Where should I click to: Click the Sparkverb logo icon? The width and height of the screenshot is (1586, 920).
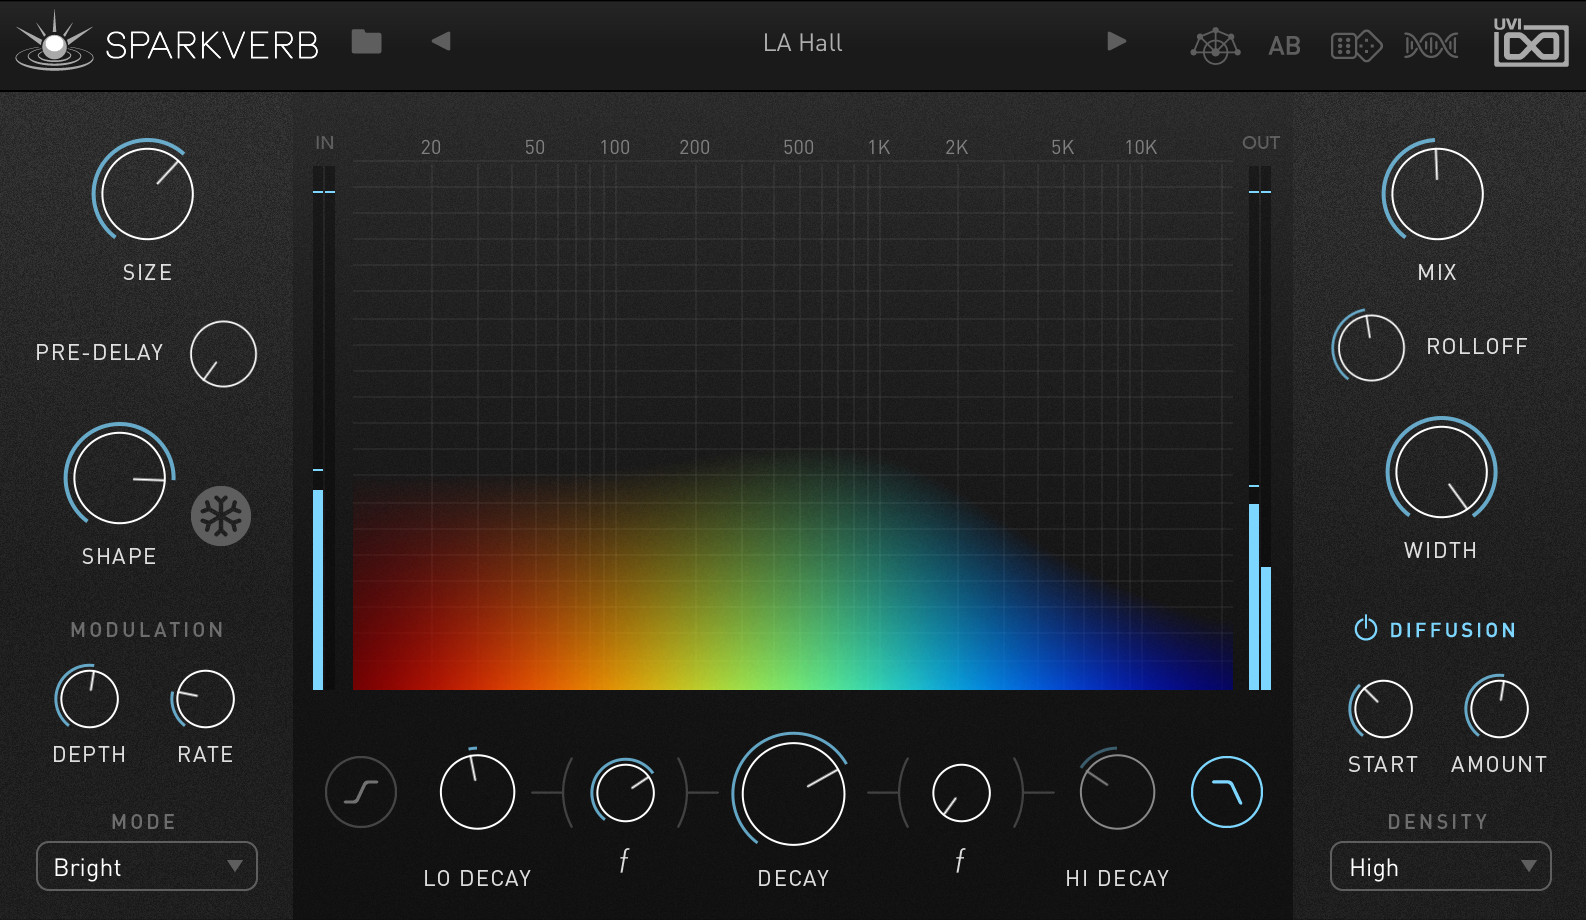pyautogui.click(x=54, y=42)
